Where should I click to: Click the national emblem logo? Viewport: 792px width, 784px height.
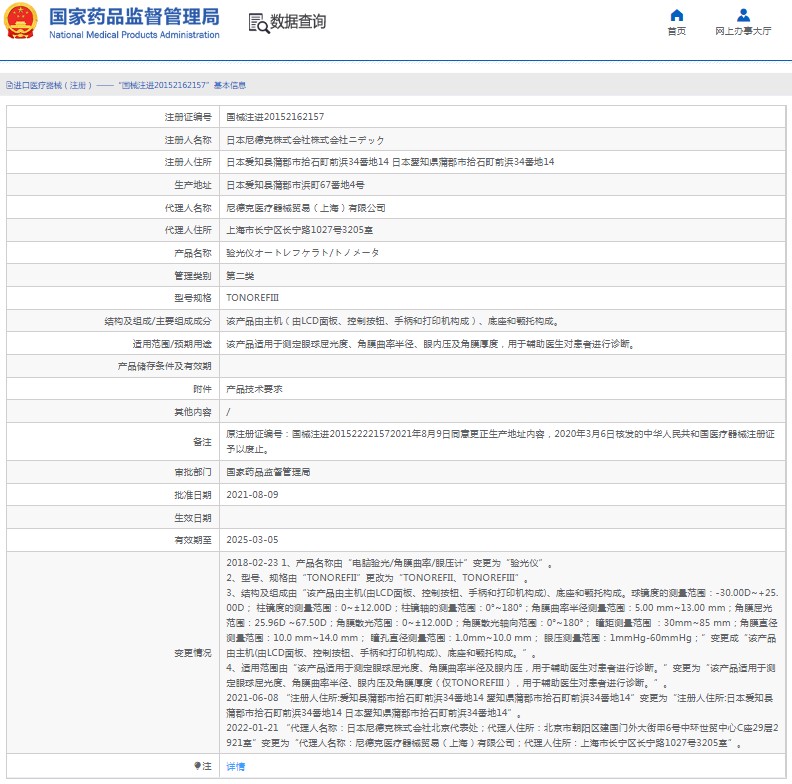[21, 21]
